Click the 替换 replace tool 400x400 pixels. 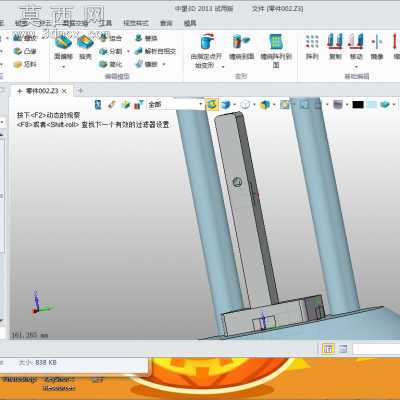tap(146, 38)
